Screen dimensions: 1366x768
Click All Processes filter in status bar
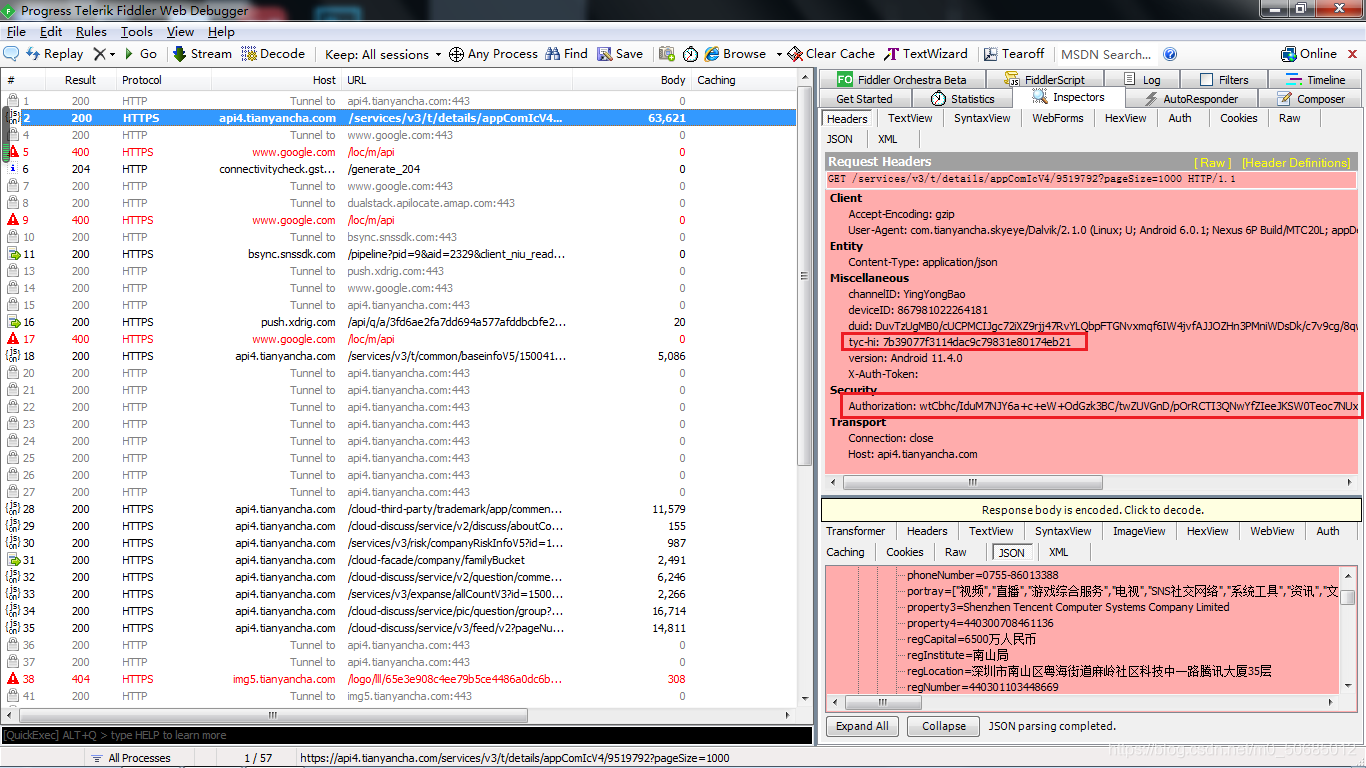click(x=130, y=758)
